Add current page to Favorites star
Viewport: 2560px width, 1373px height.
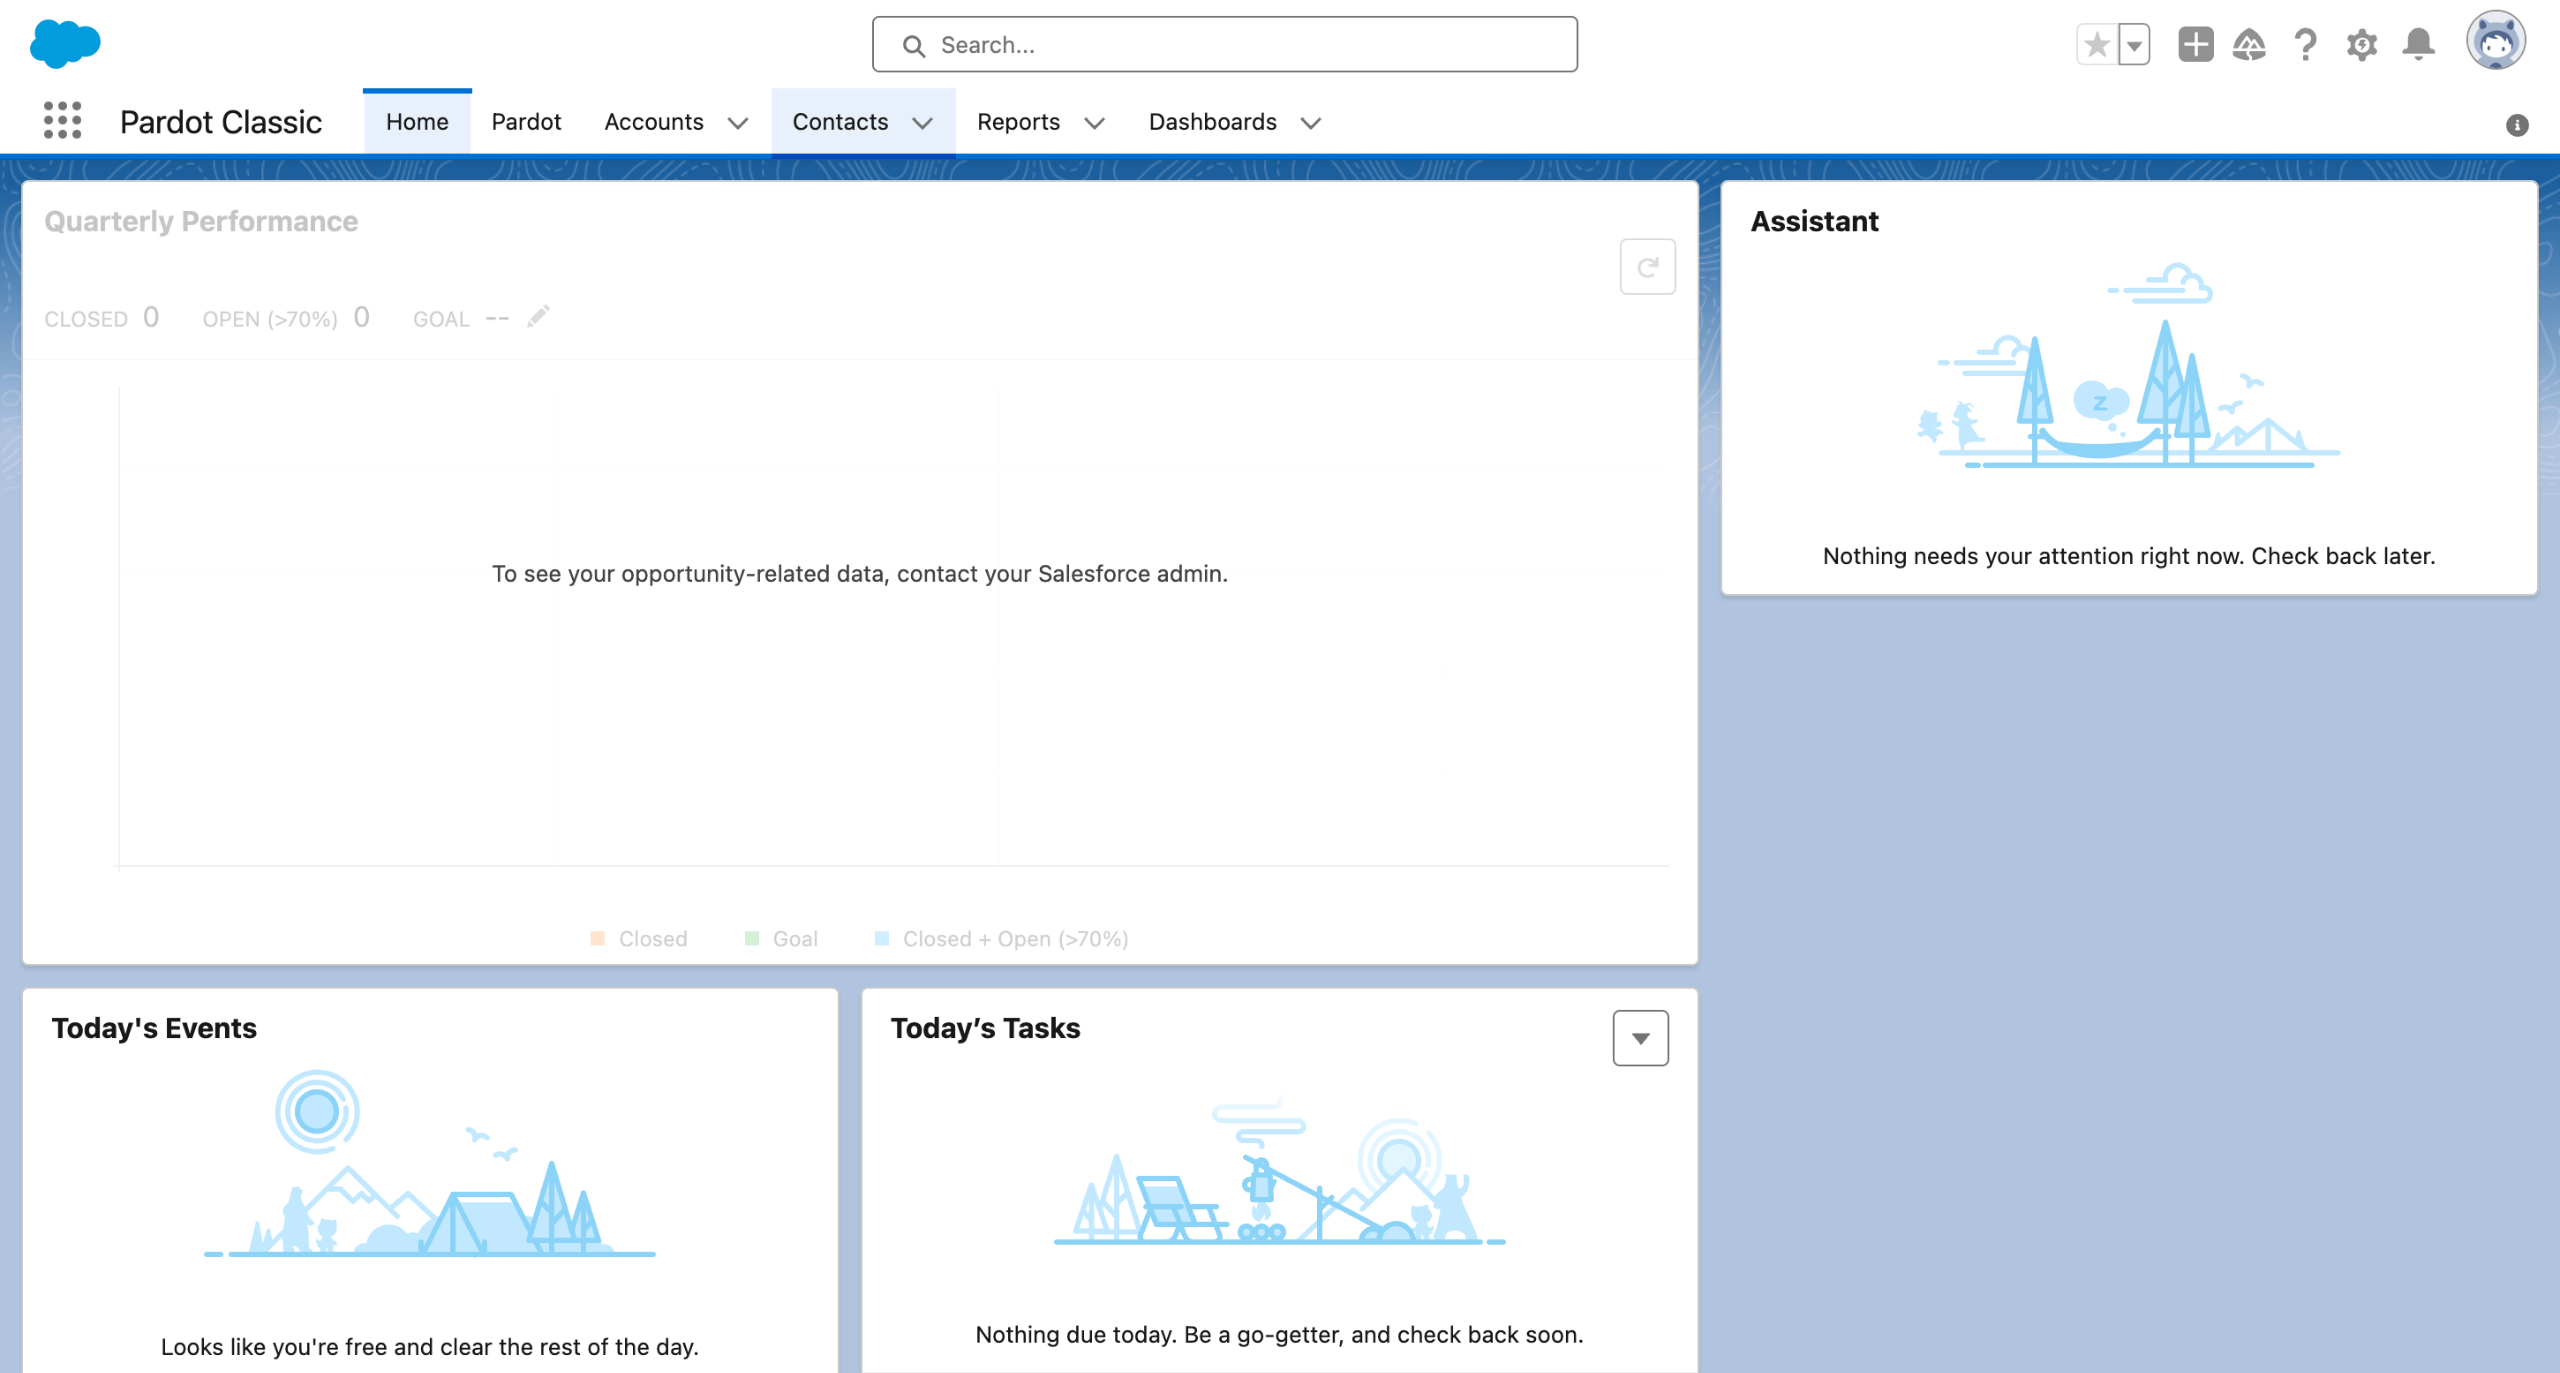[x=2097, y=45]
